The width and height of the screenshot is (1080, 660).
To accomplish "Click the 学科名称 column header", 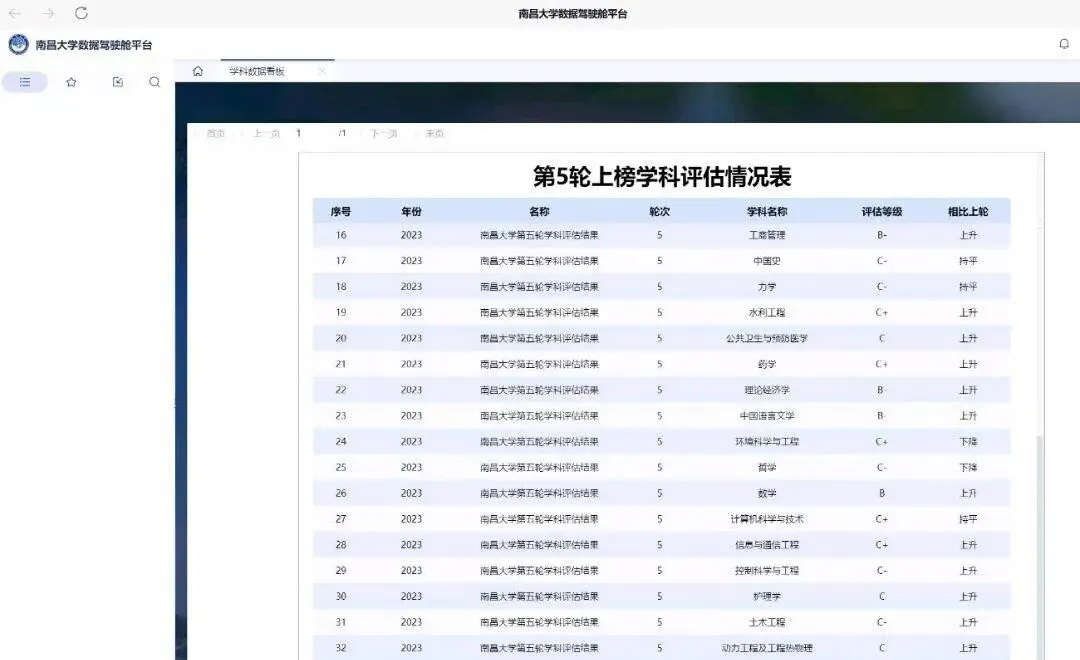I will [767, 212].
